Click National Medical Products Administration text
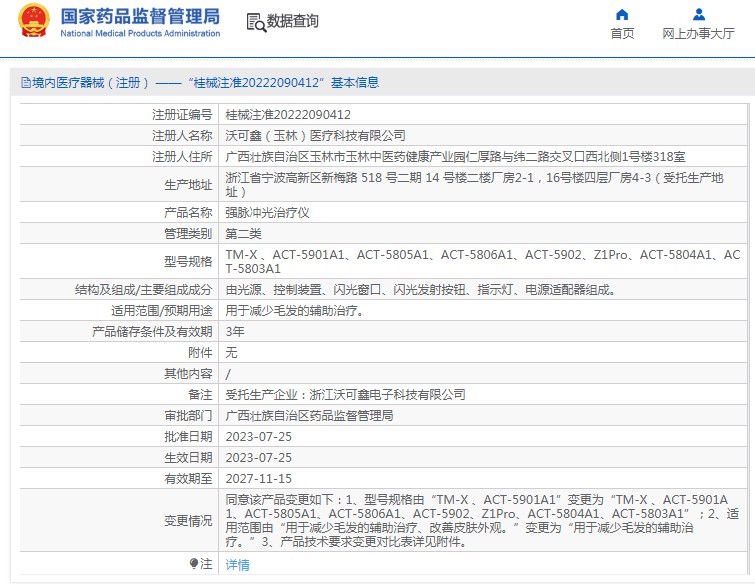The height and width of the screenshot is (584, 755). tap(140, 33)
